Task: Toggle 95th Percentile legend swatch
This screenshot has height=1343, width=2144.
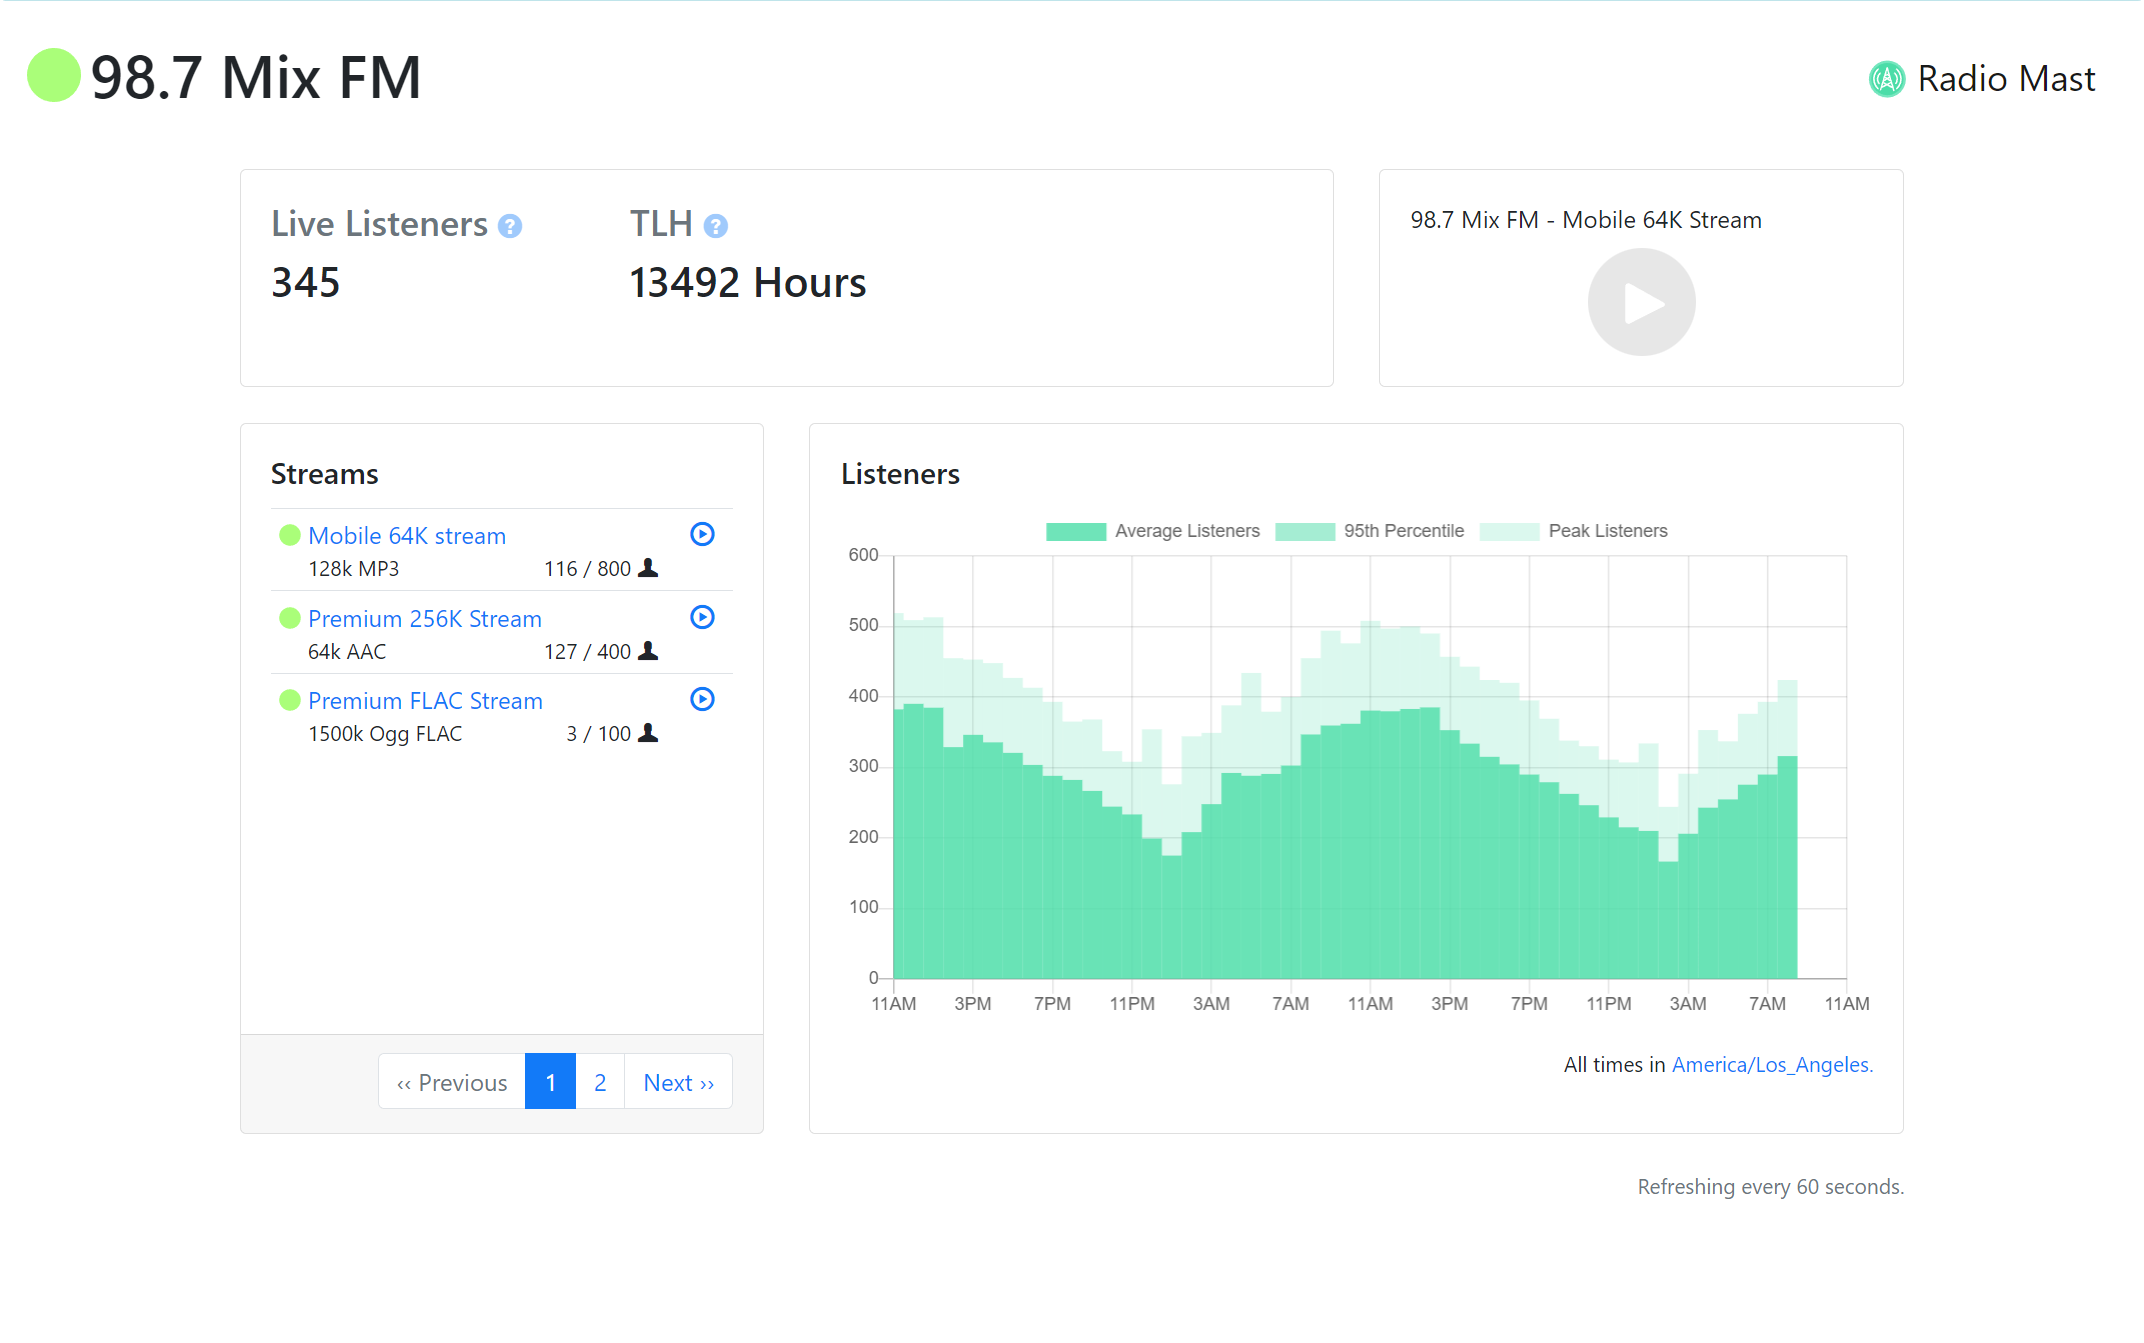Action: [x=1305, y=531]
